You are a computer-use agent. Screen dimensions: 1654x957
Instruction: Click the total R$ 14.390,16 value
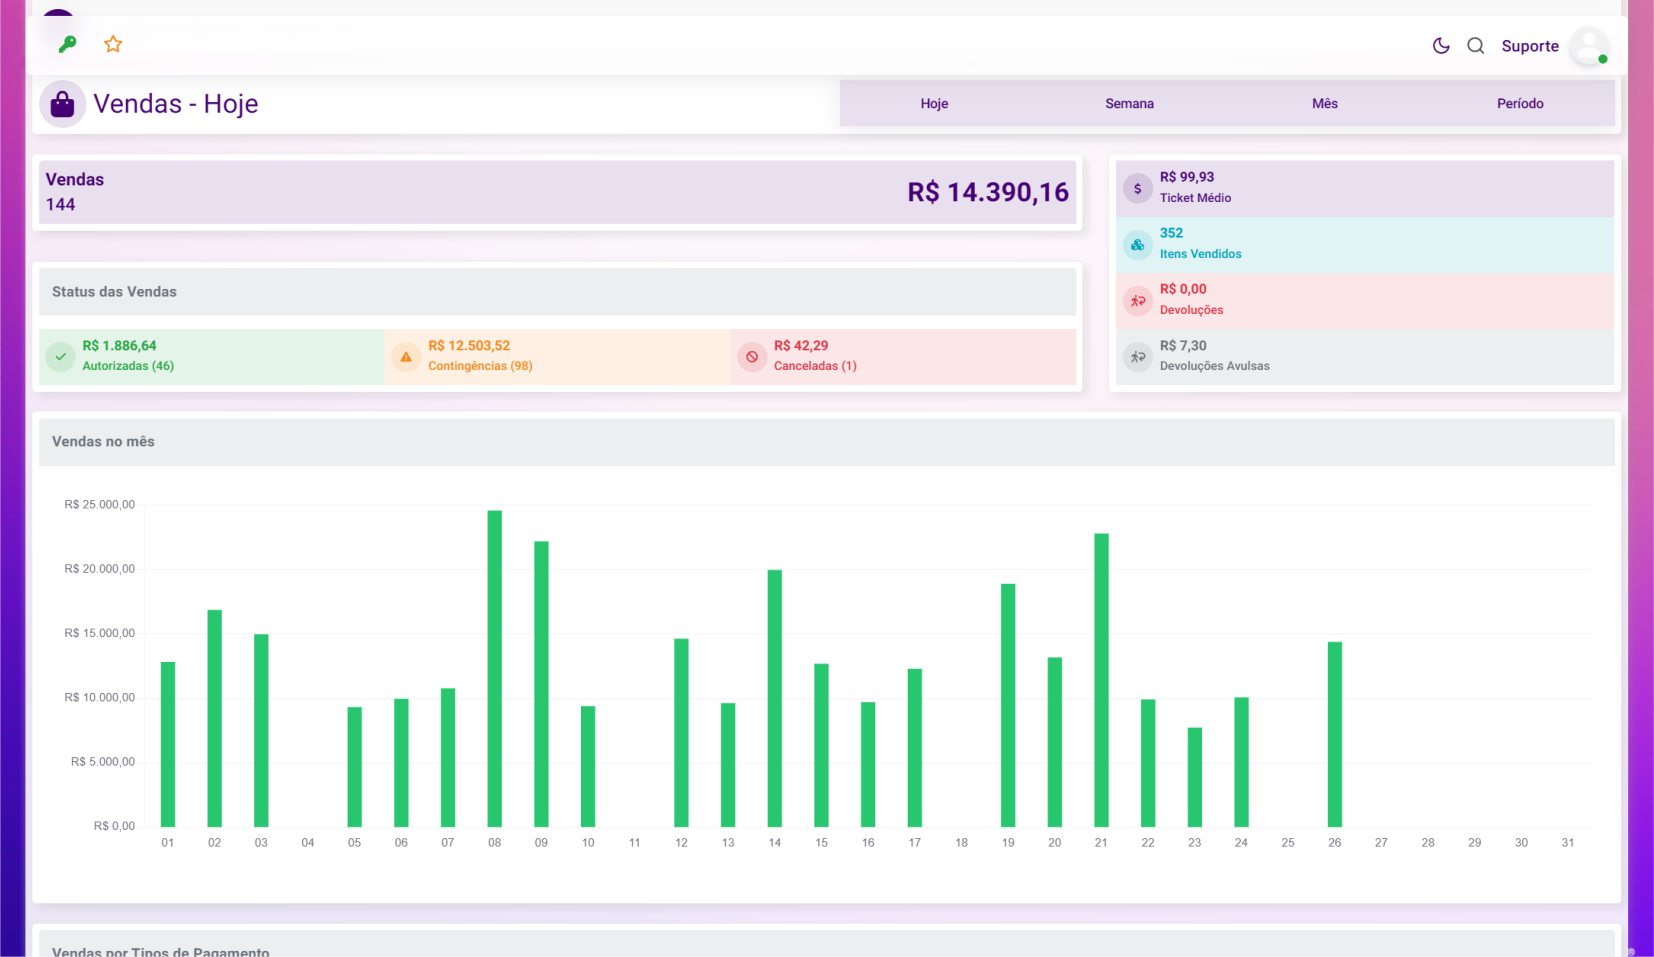[x=988, y=192]
